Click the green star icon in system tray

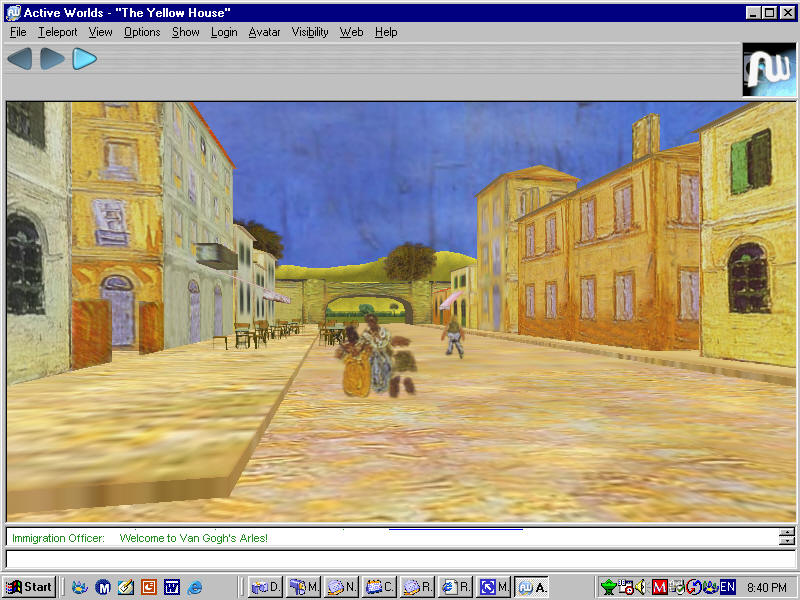click(x=609, y=587)
